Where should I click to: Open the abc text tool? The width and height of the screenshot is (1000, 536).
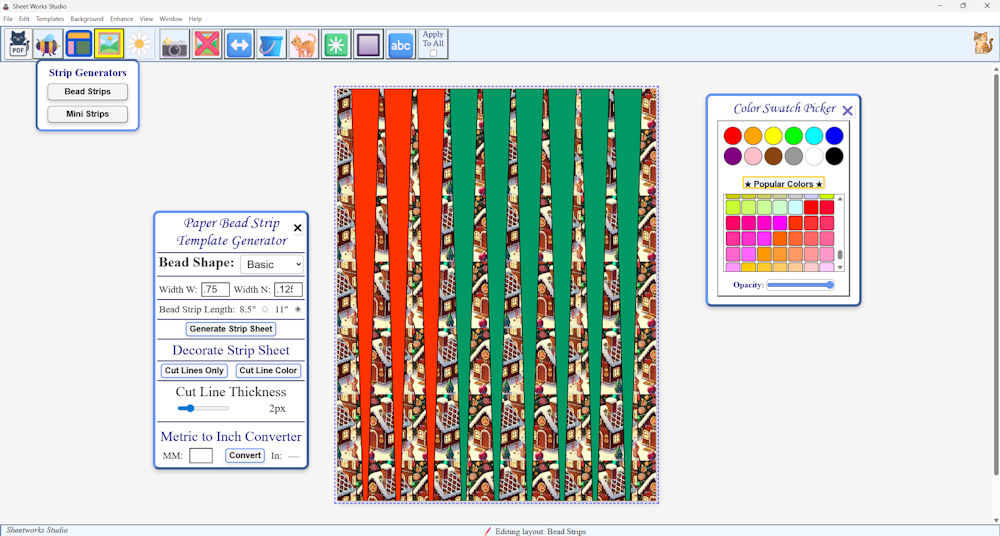(x=401, y=44)
